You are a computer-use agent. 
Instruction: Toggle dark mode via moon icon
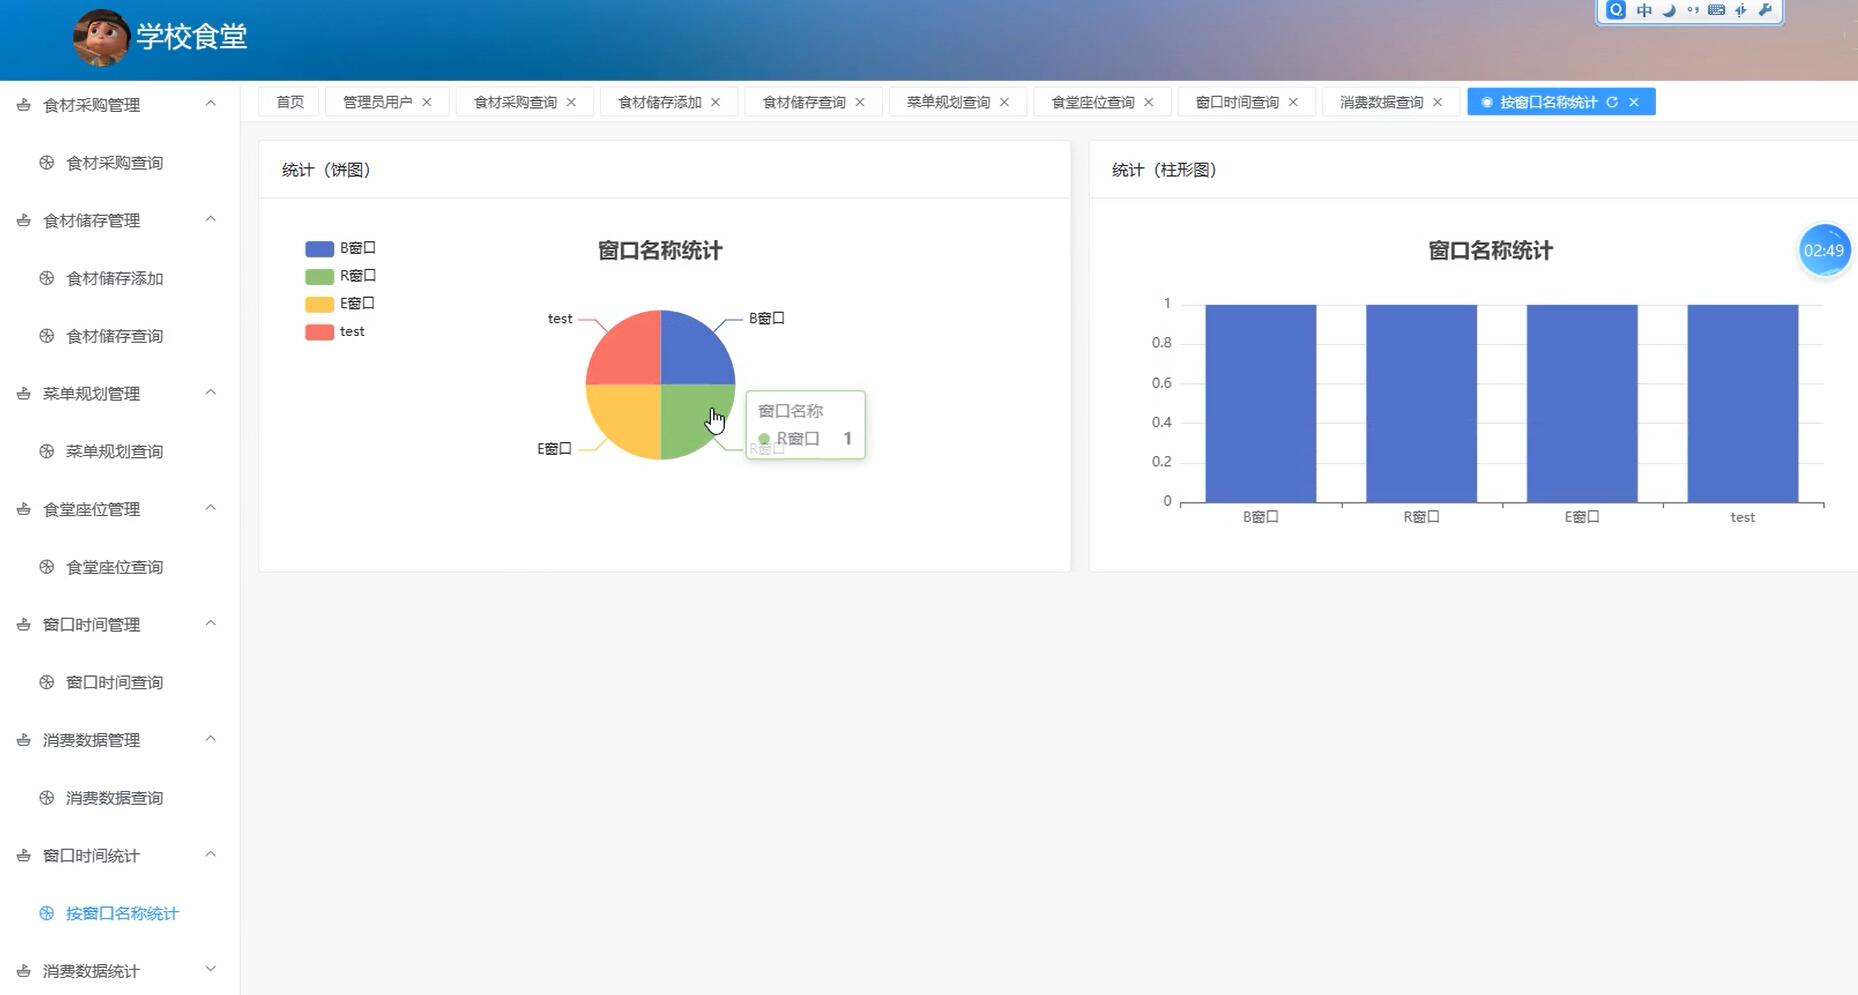(x=1668, y=11)
